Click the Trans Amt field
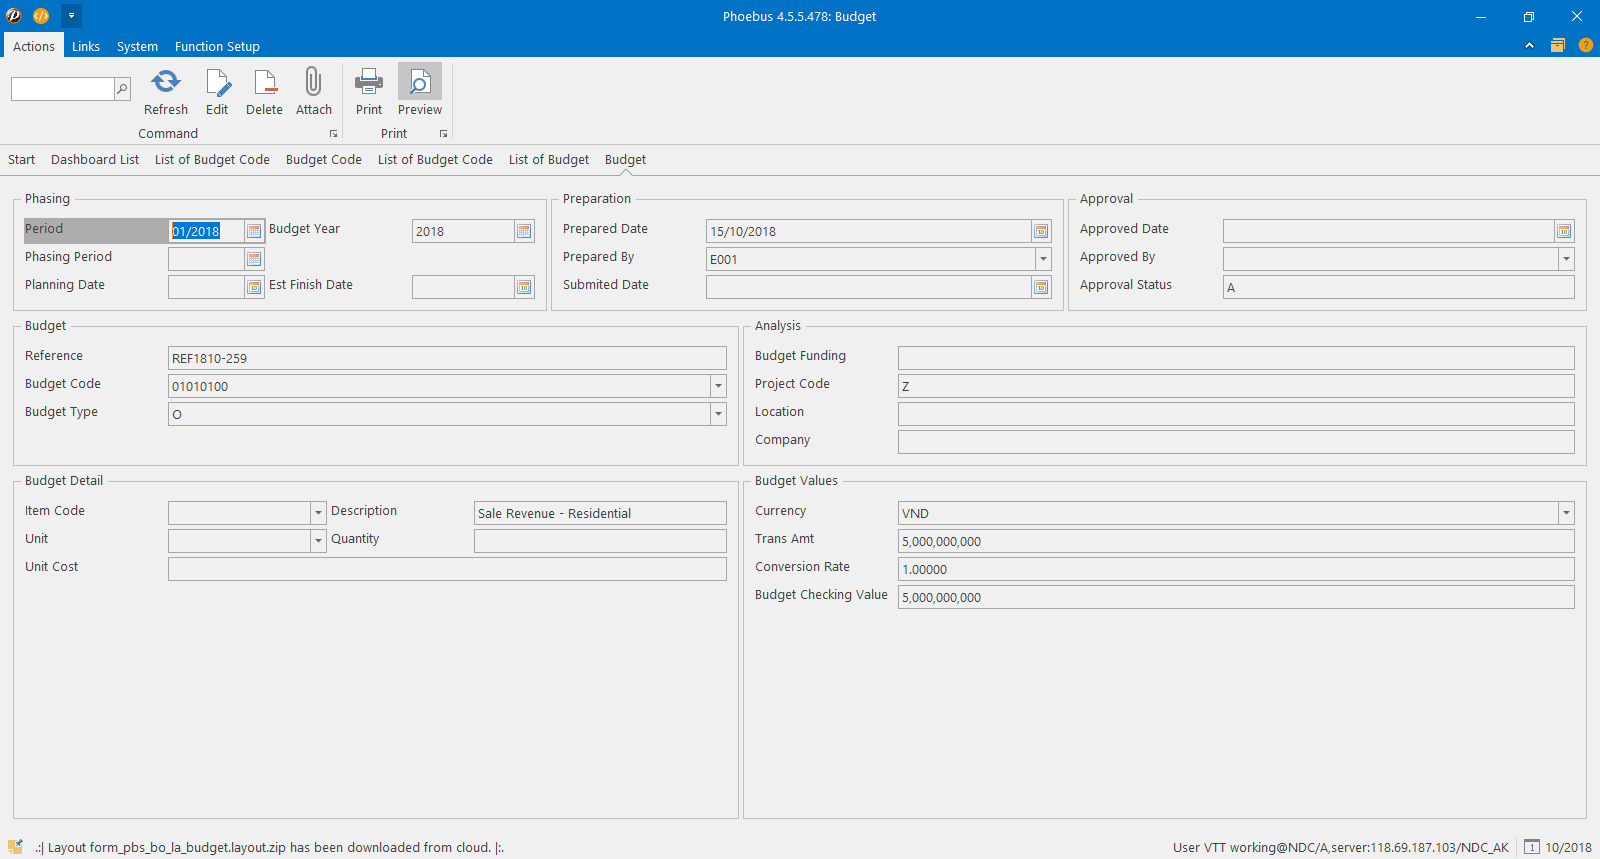 [x=1236, y=541]
